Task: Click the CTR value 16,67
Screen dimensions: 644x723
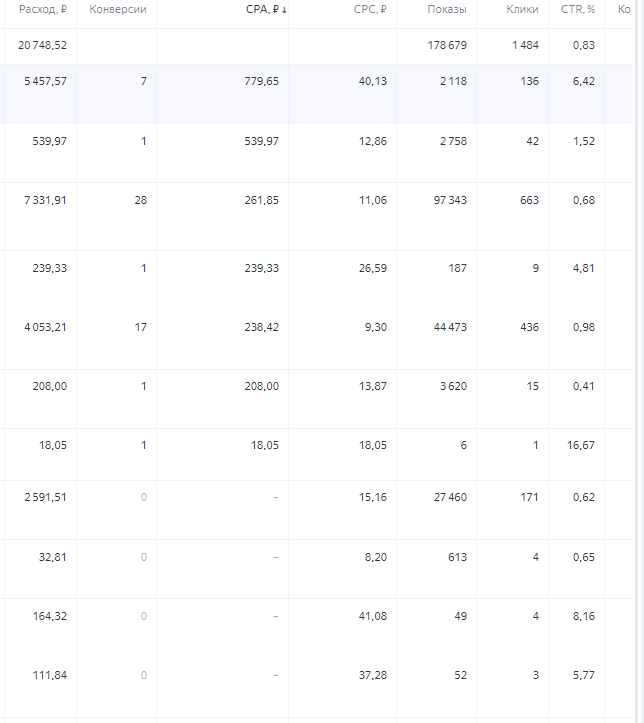Action: click(x=580, y=446)
